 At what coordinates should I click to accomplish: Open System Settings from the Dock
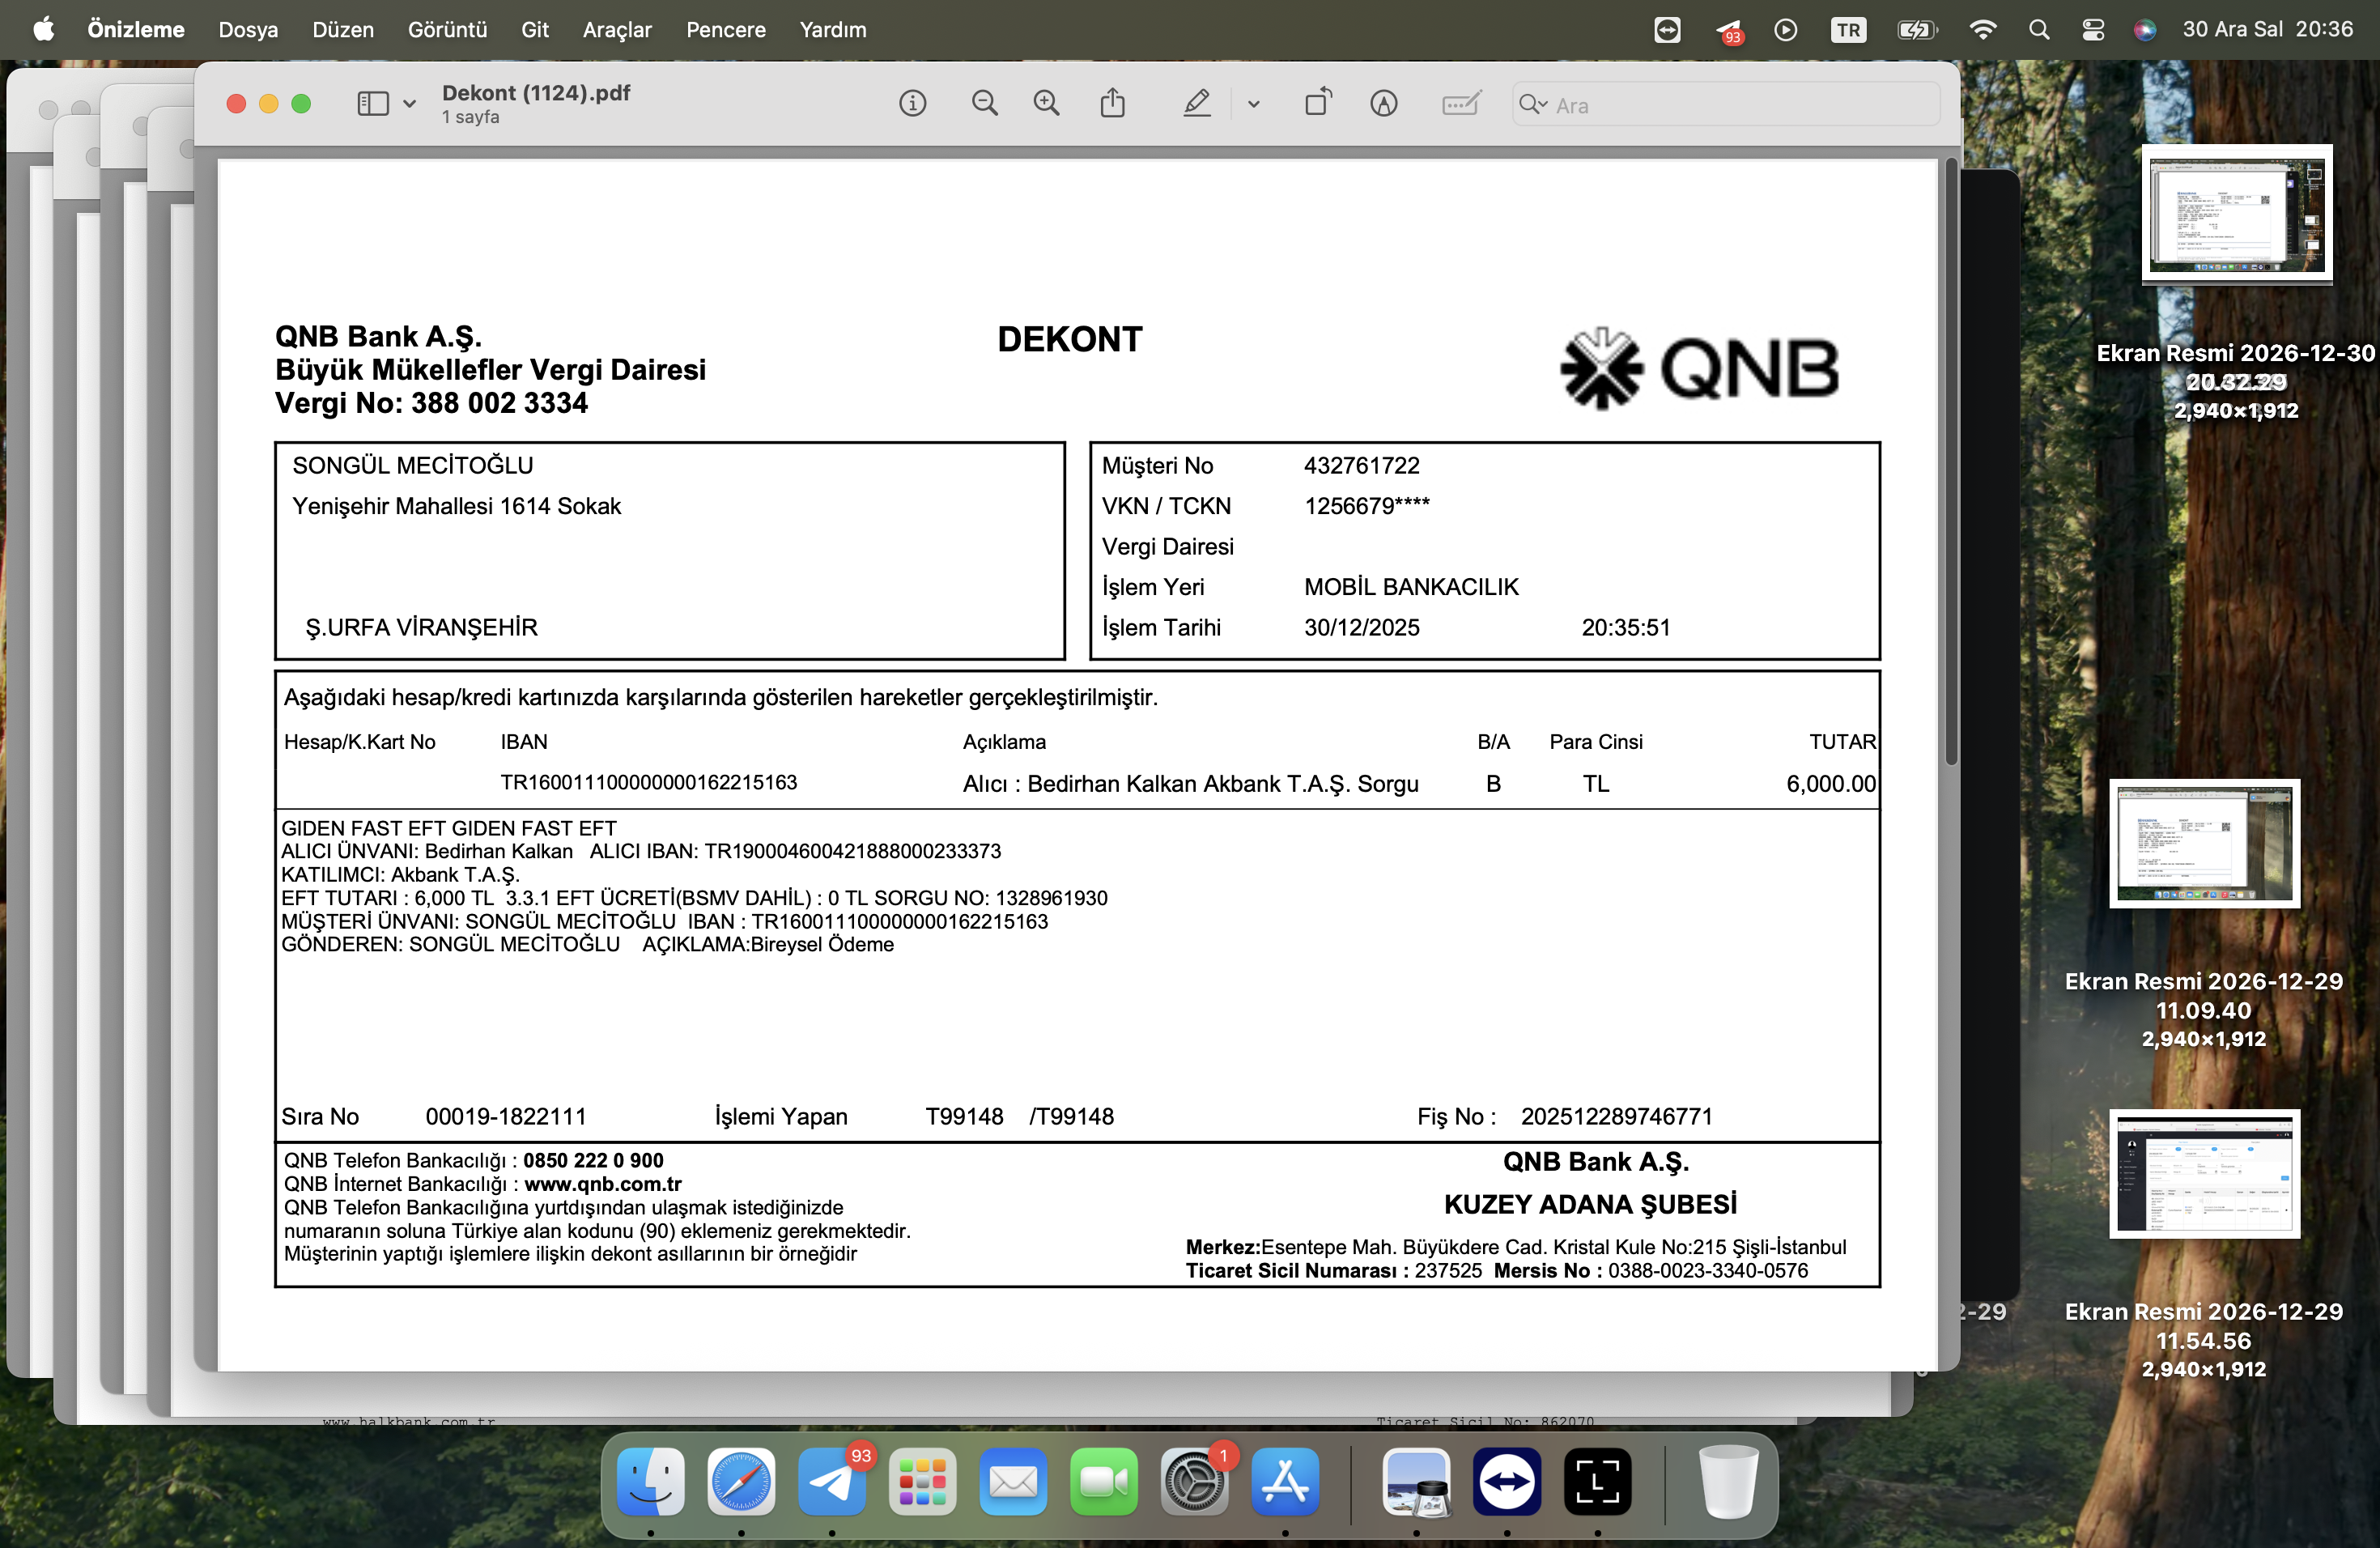pyautogui.click(x=1194, y=1481)
